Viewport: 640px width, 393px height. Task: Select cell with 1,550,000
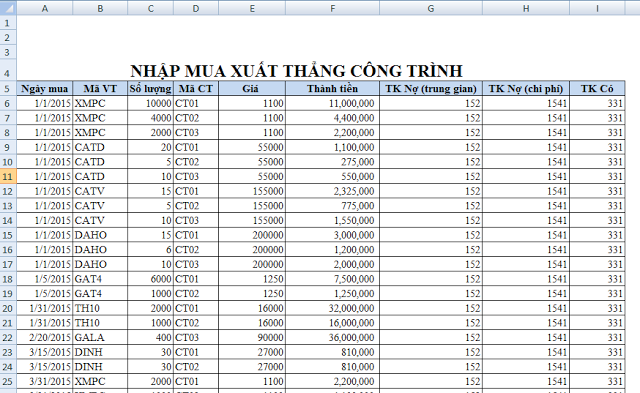coord(332,220)
